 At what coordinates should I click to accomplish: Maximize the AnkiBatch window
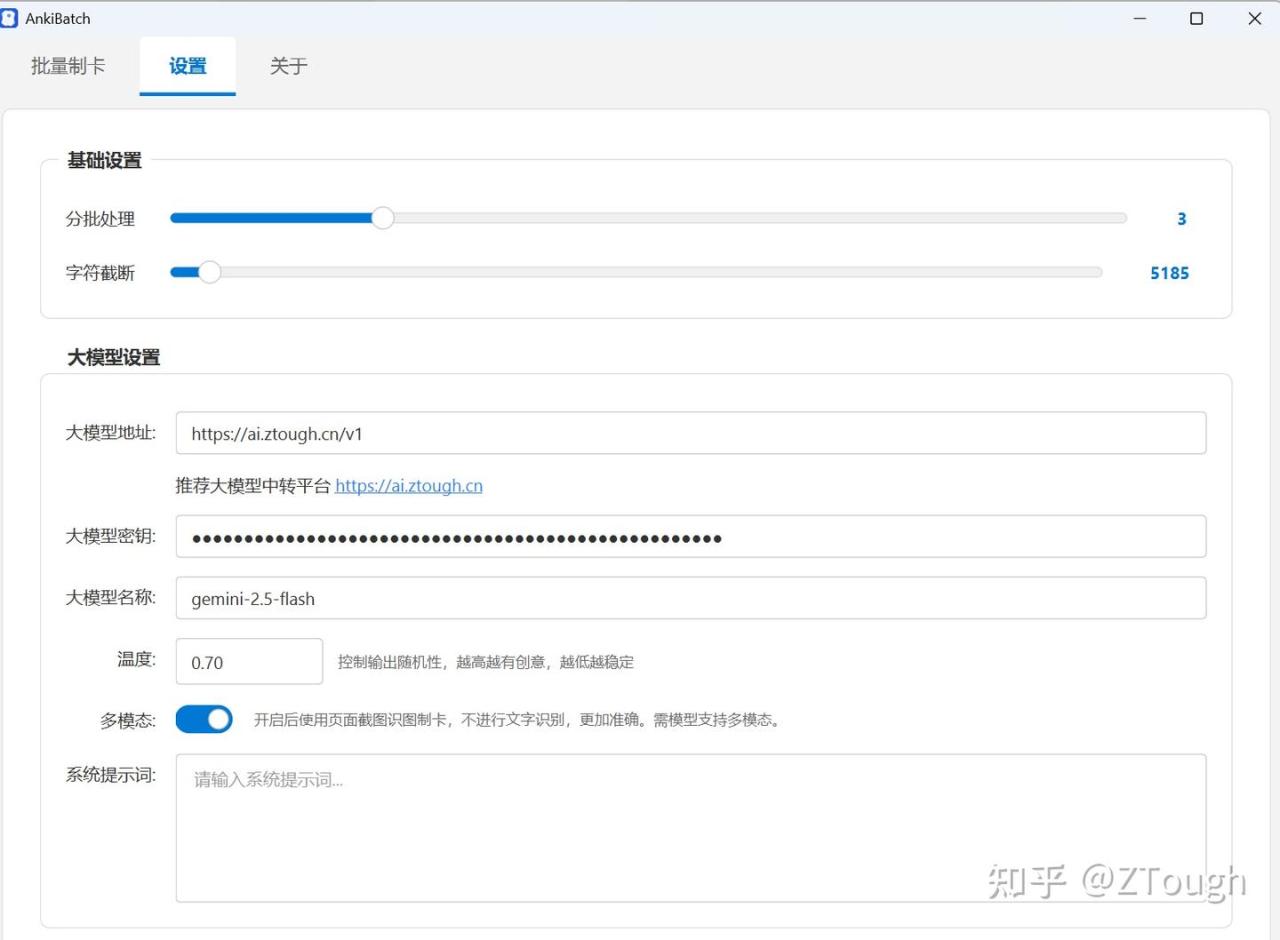[x=1197, y=18]
